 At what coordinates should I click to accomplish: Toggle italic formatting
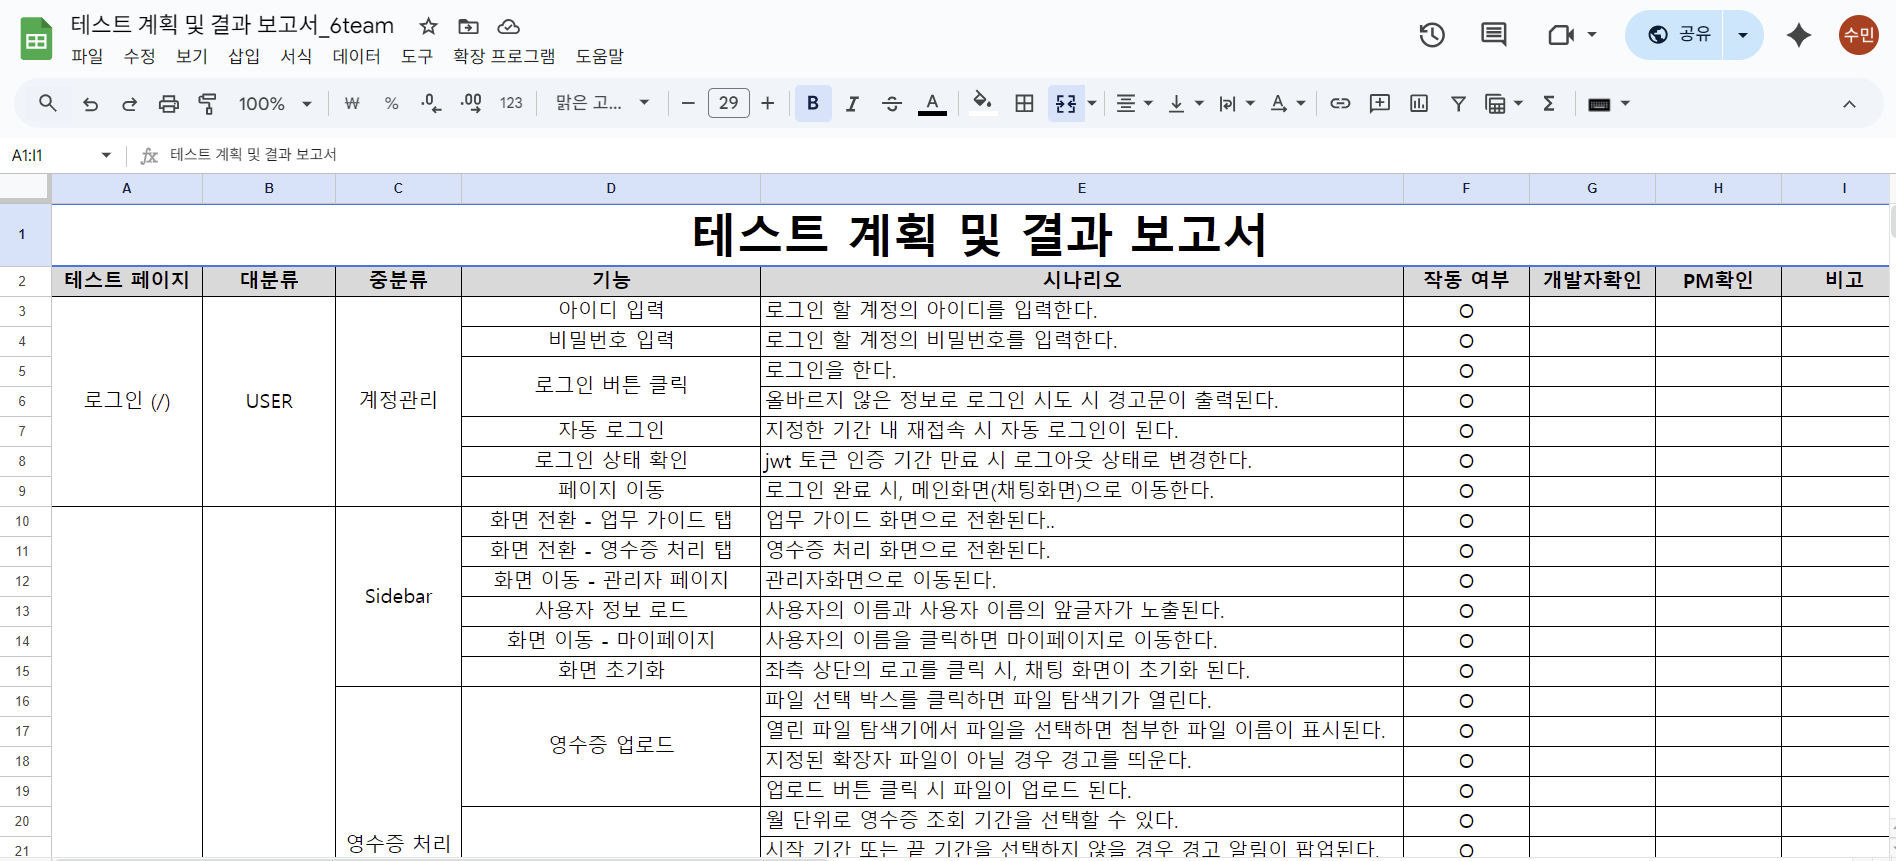[x=852, y=103]
